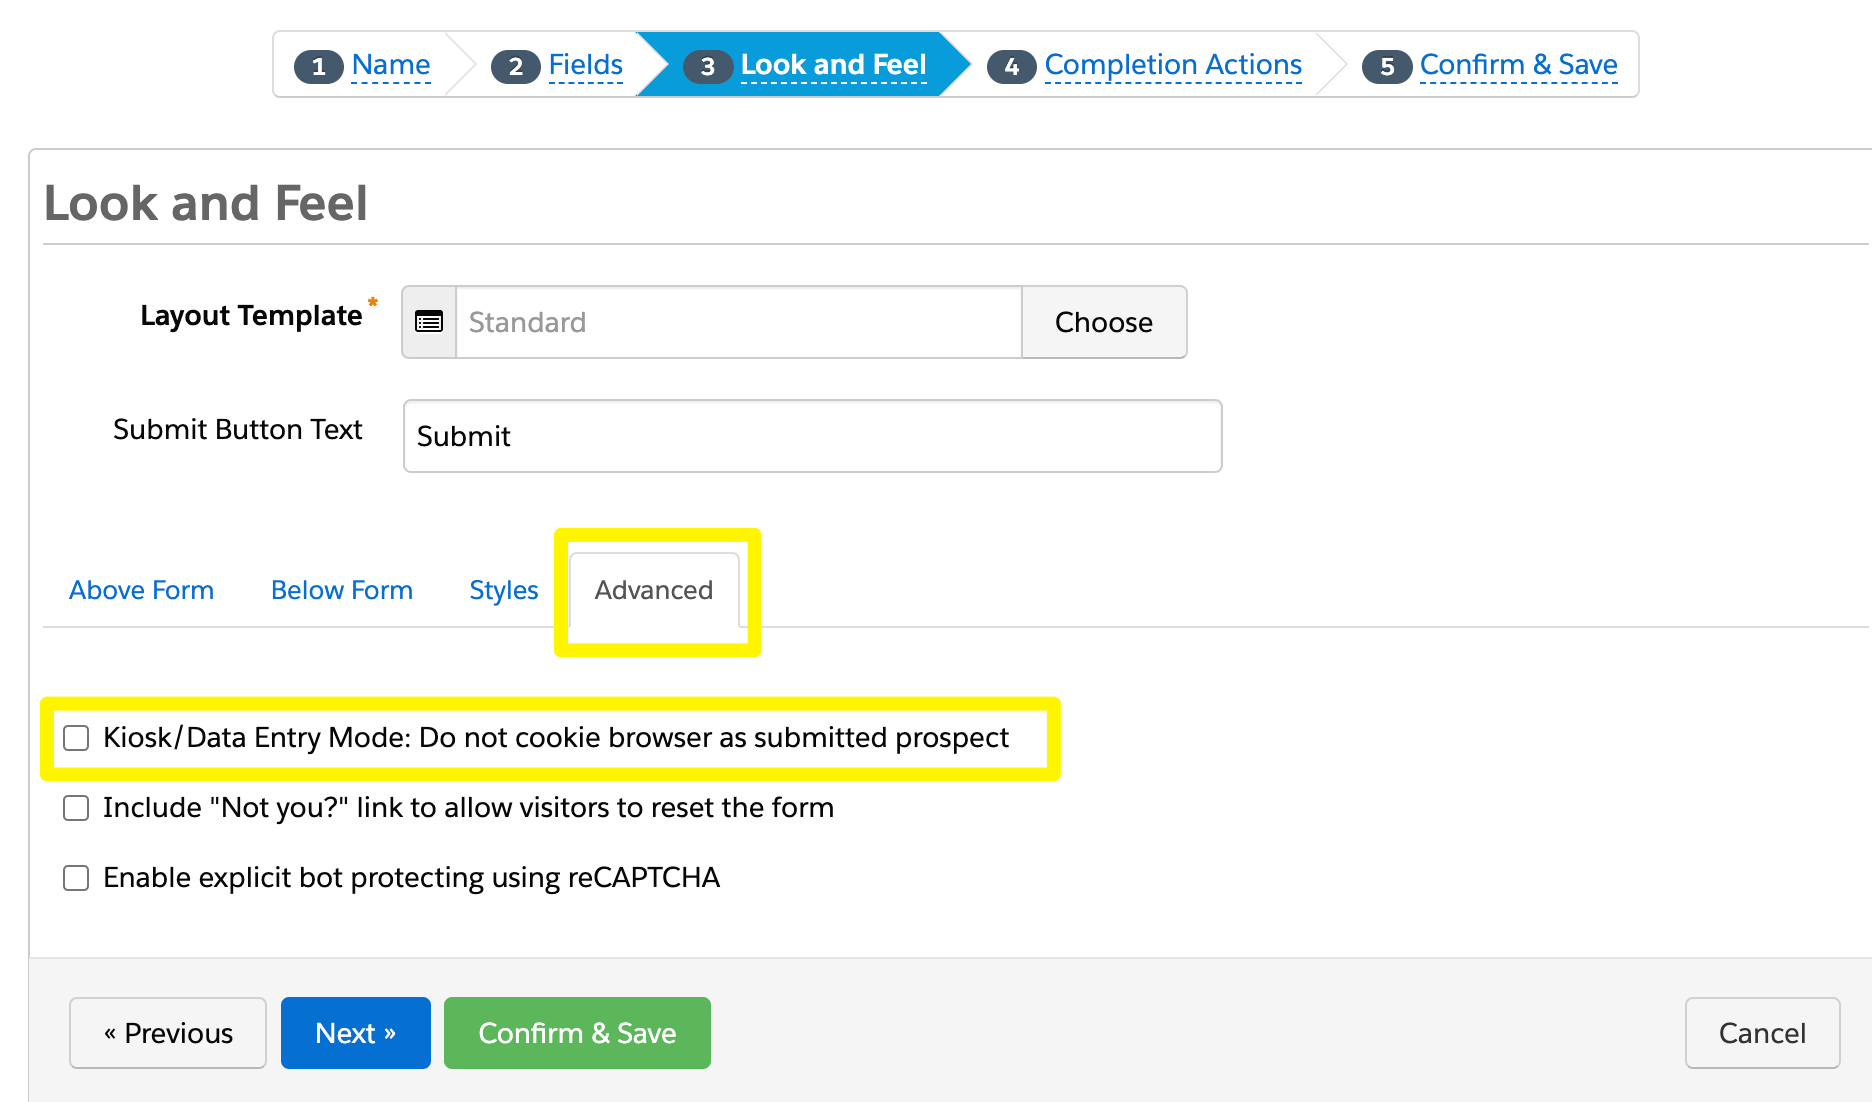Open the Styles tab
Screen dimensions: 1872x1102
504,590
